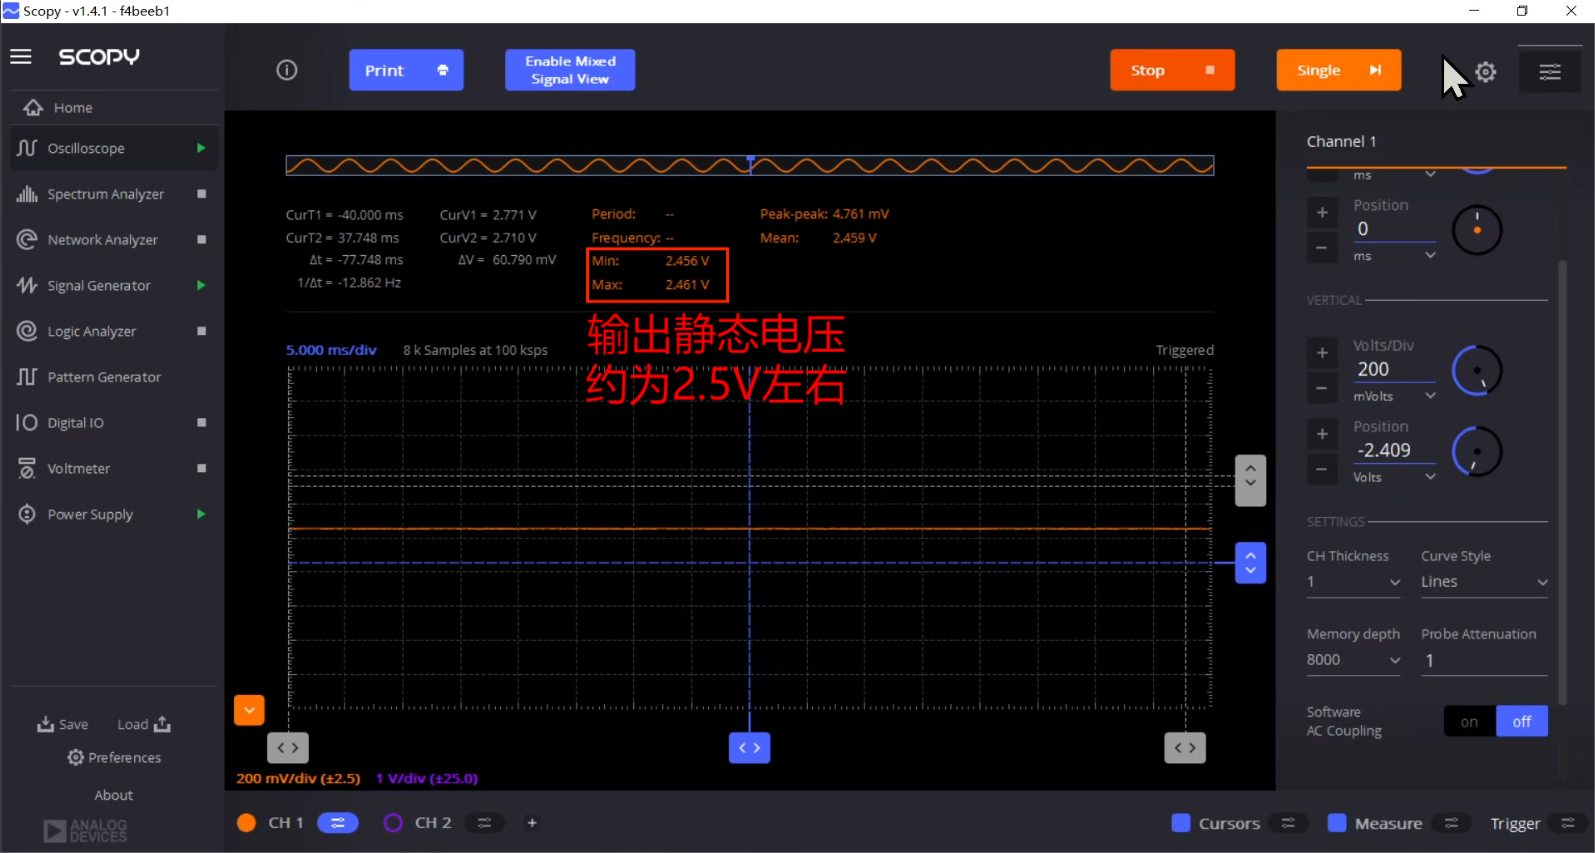This screenshot has width=1595, height=853.
Task: Increase horizontal Position with plus button
Action: click(x=1322, y=212)
